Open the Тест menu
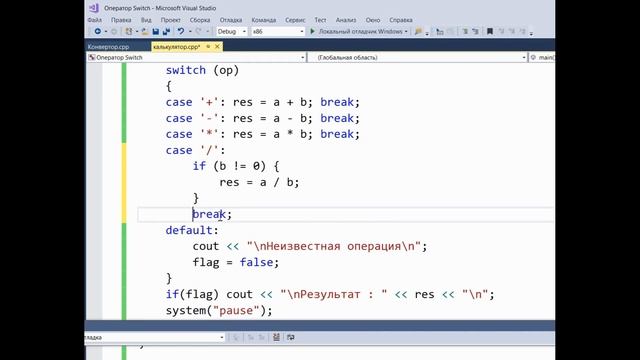640x360 pixels. pyautogui.click(x=320, y=20)
